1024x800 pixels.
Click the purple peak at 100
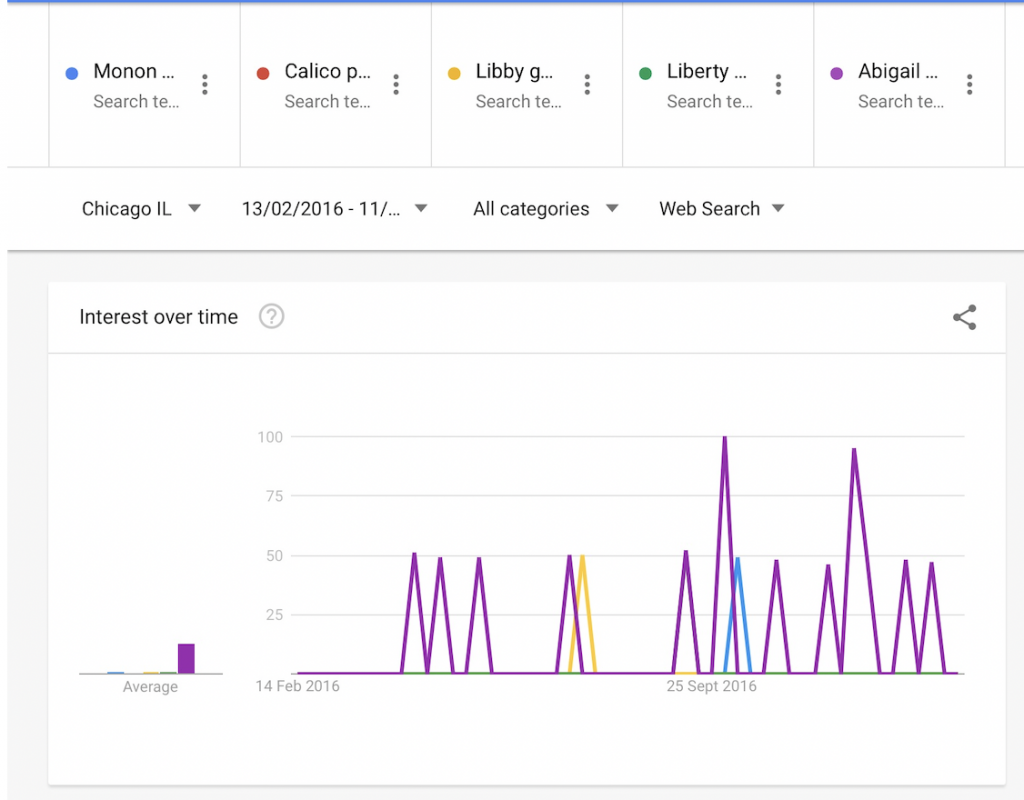coord(724,438)
